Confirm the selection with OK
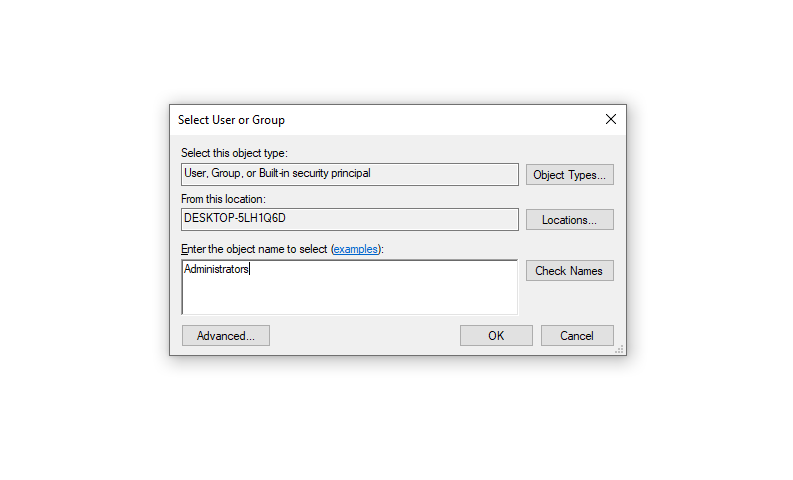 (496, 336)
